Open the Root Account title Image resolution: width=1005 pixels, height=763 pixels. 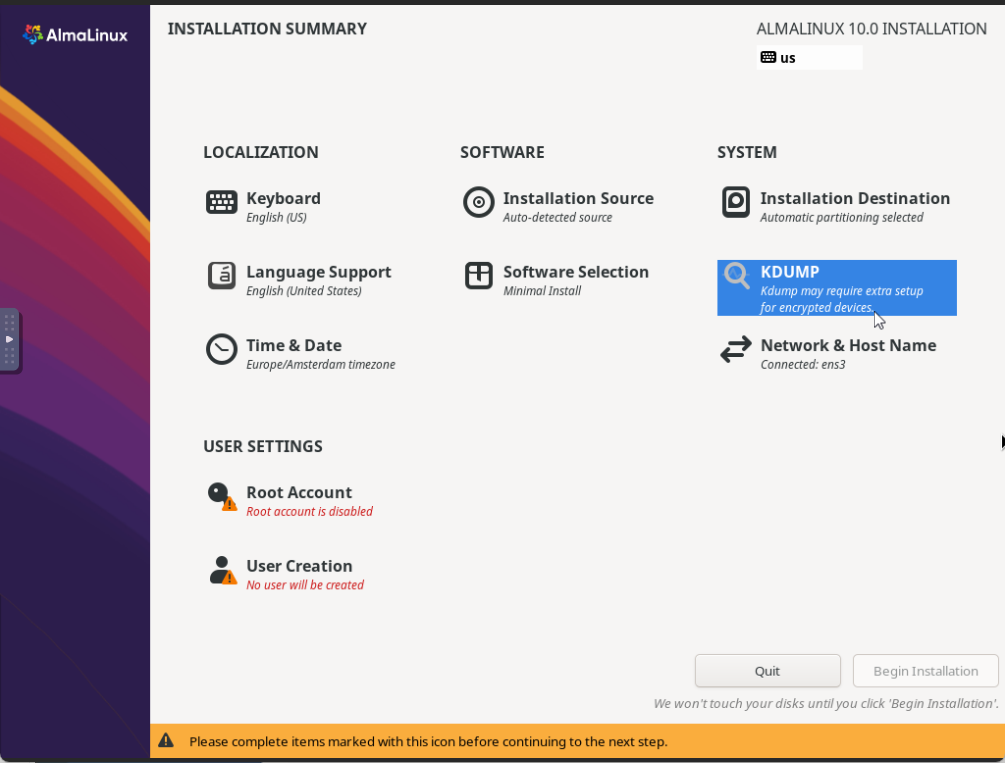(299, 492)
